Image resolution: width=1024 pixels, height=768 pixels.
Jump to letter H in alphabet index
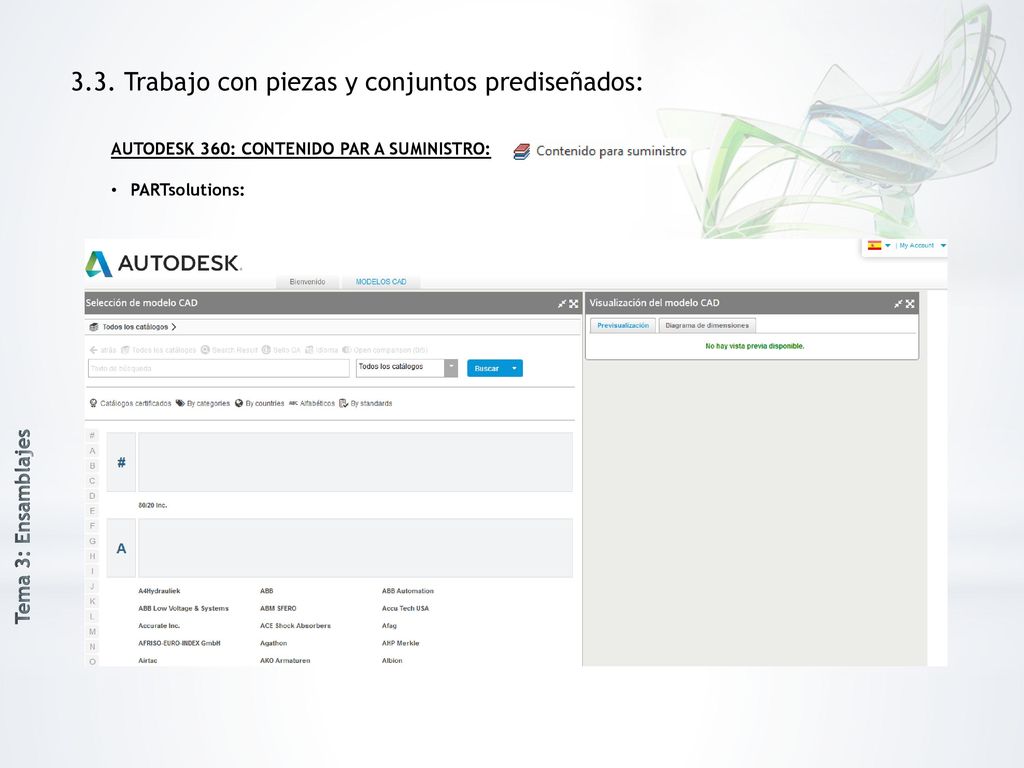point(92,556)
